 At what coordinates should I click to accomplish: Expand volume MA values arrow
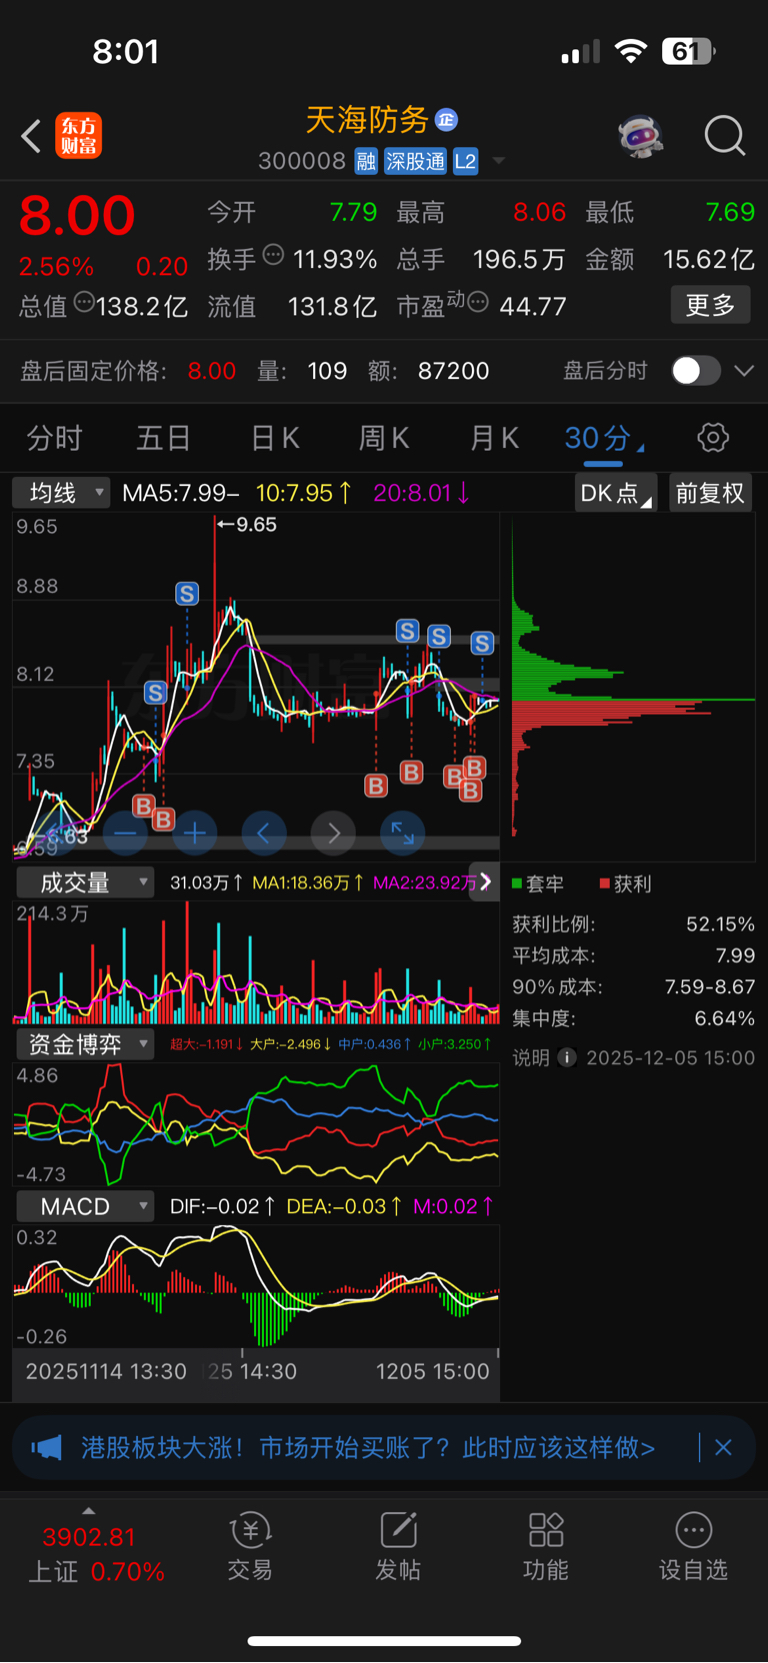click(485, 881)
